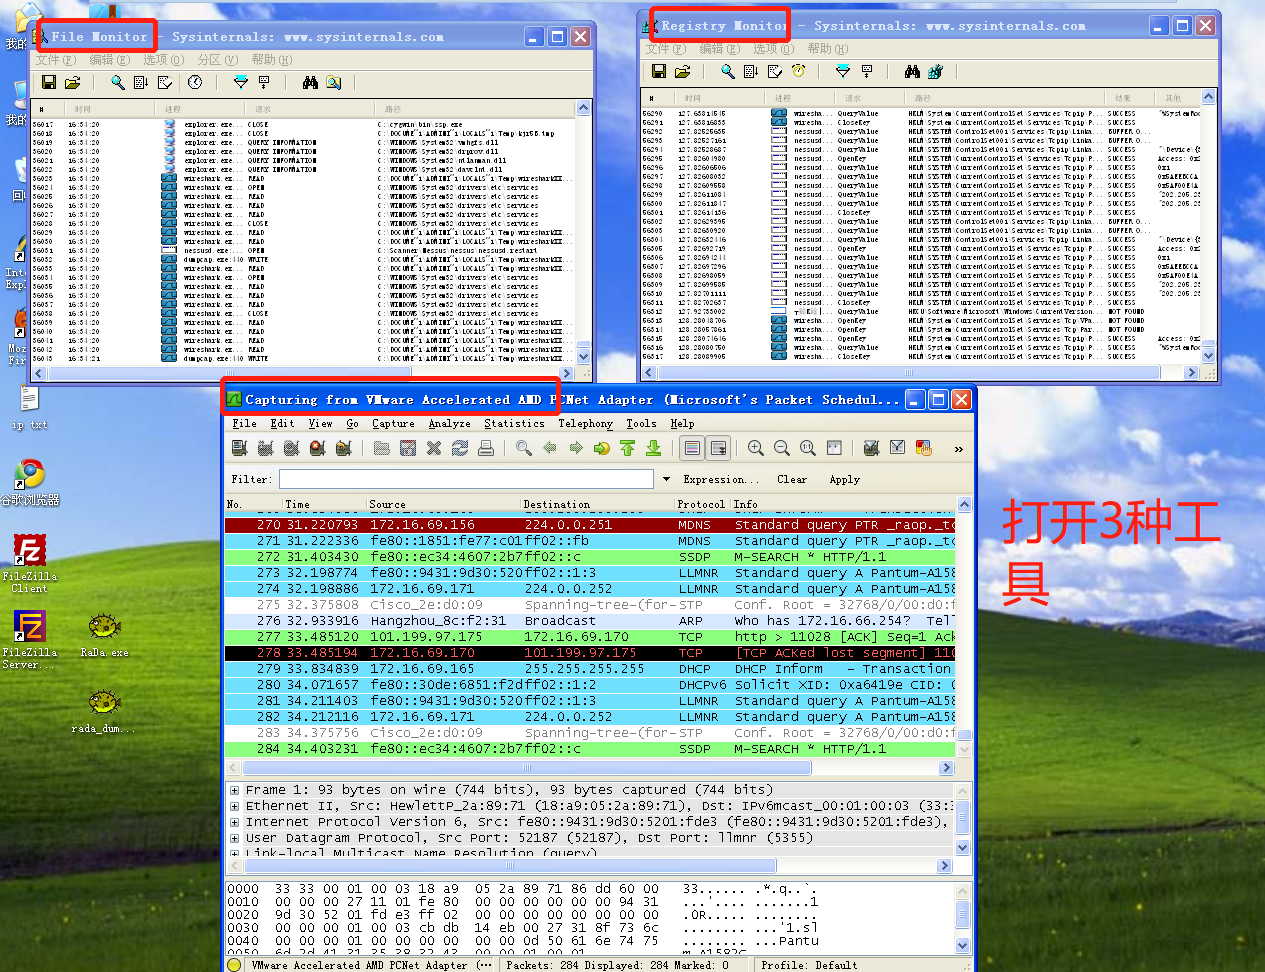1265x972 pixels.
Task: Sort Wireshark list by Protocol column
Action: pos(701,504)
